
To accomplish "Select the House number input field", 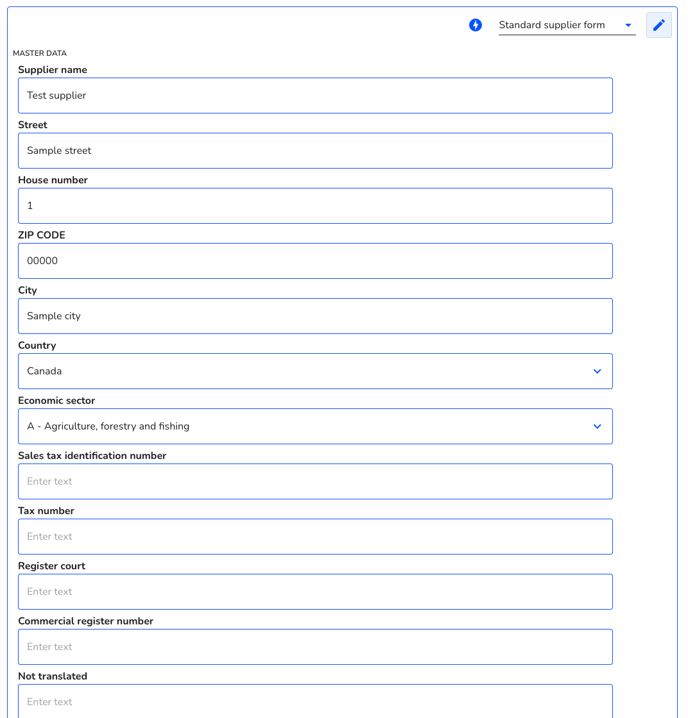I will click(x=315, y=206).
